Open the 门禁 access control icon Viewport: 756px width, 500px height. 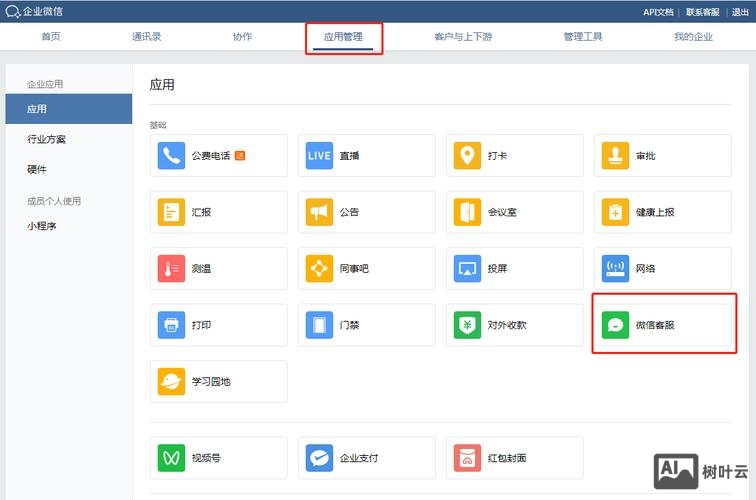pos(319,324)
